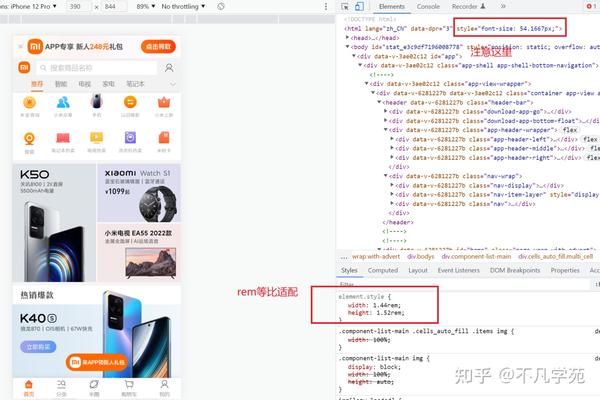Open the 89% zoom dropdown

[x=146, y=7]
